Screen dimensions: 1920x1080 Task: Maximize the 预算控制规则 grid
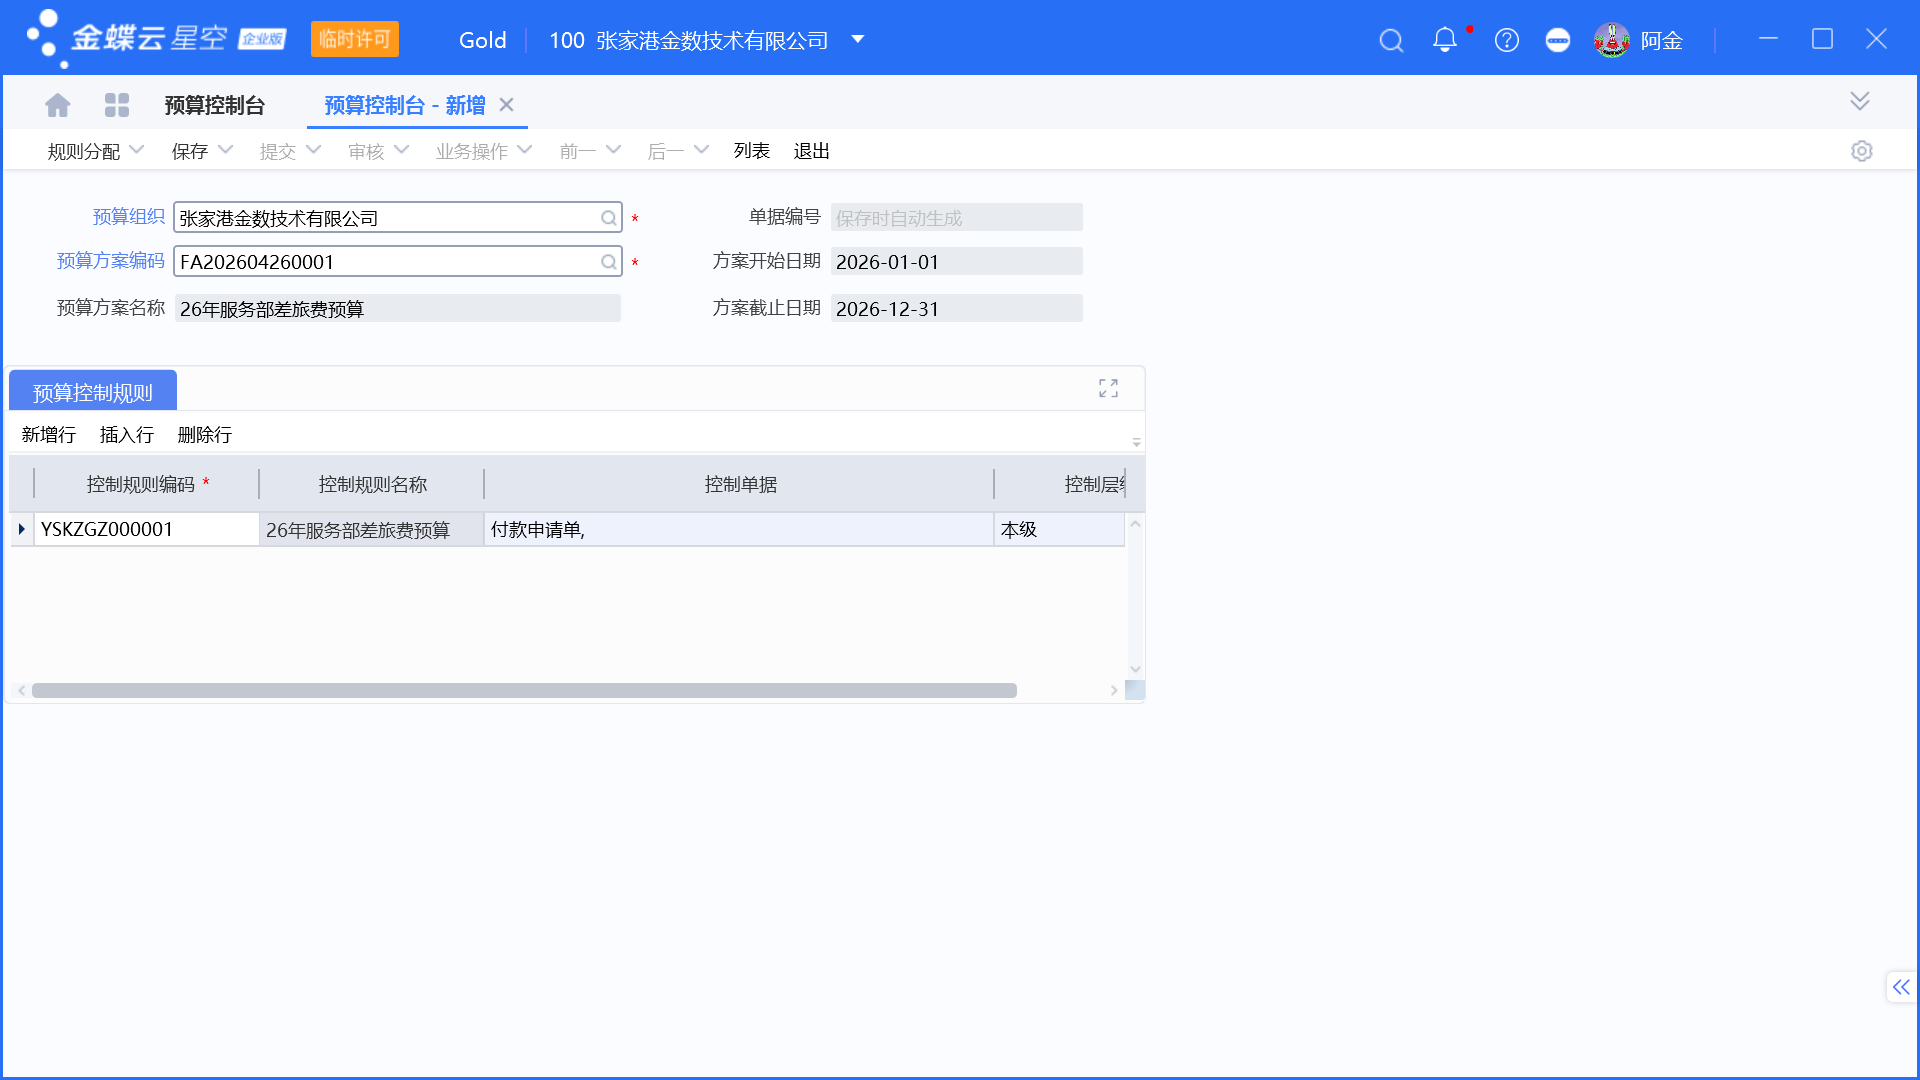pos(1108,388)
